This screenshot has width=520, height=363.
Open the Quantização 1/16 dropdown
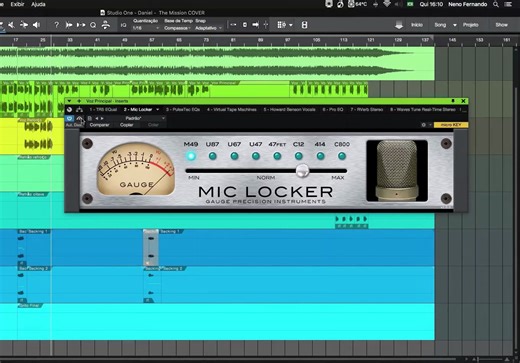tap(146, 28)
